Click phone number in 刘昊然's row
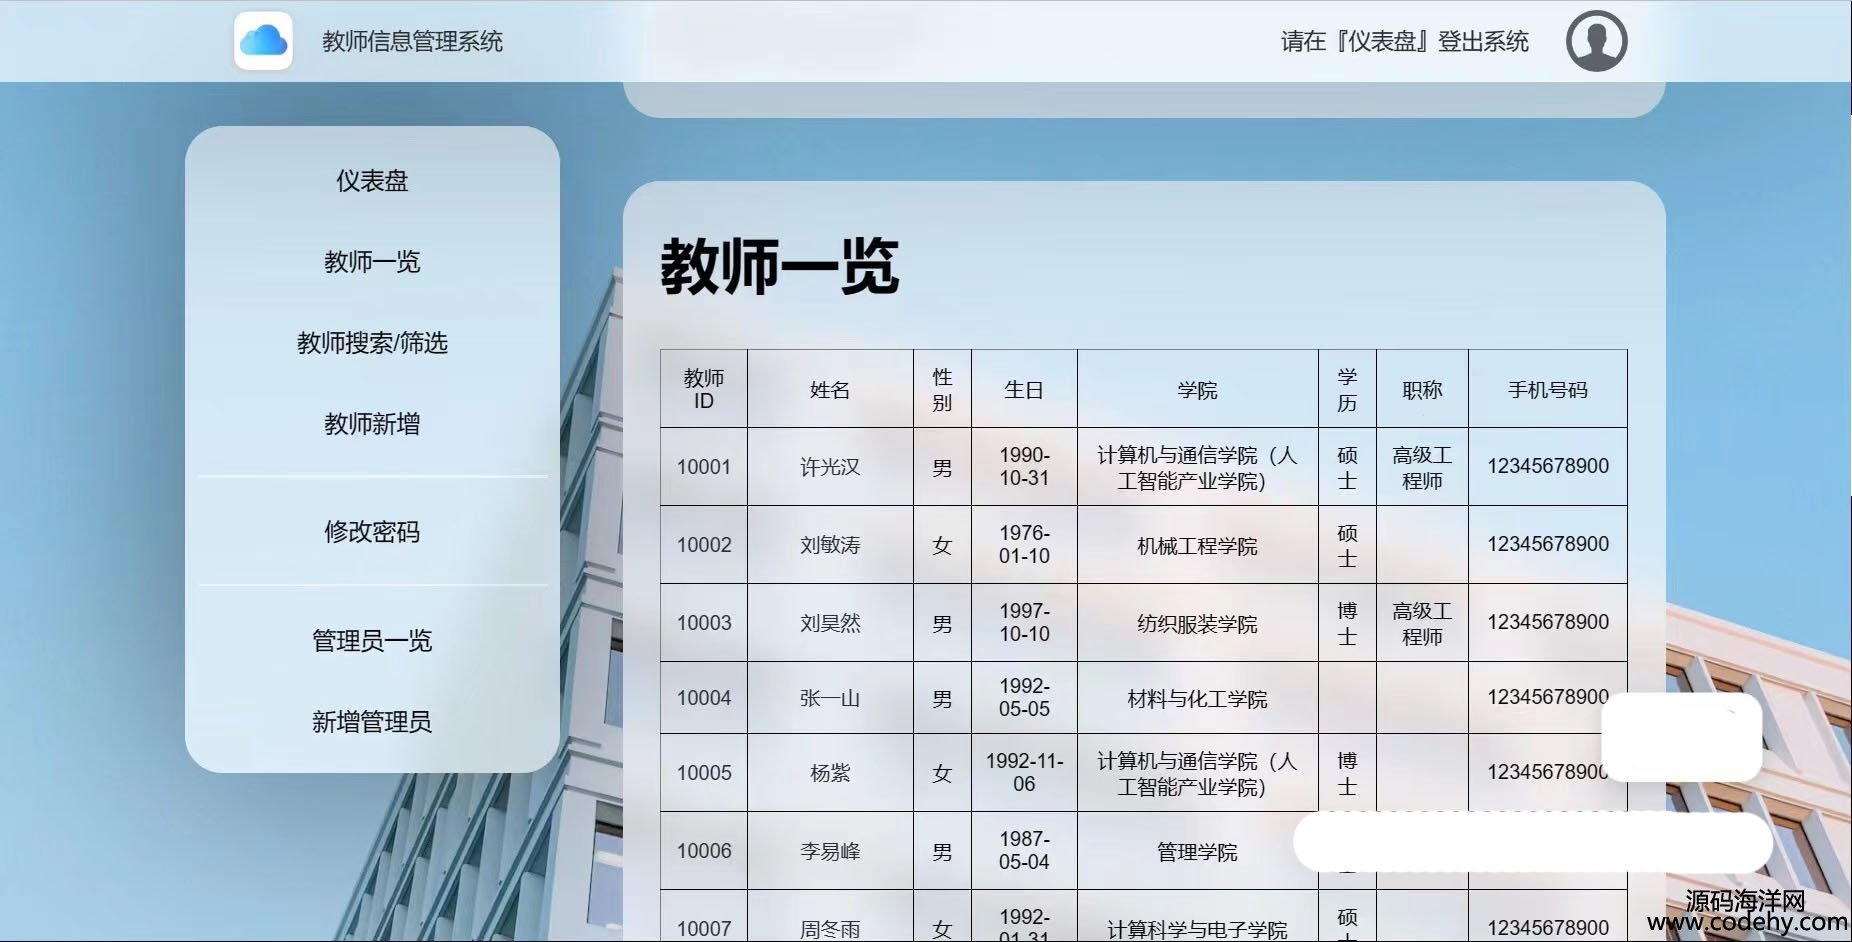The image size is (1852, 942). coord(1548,623)
